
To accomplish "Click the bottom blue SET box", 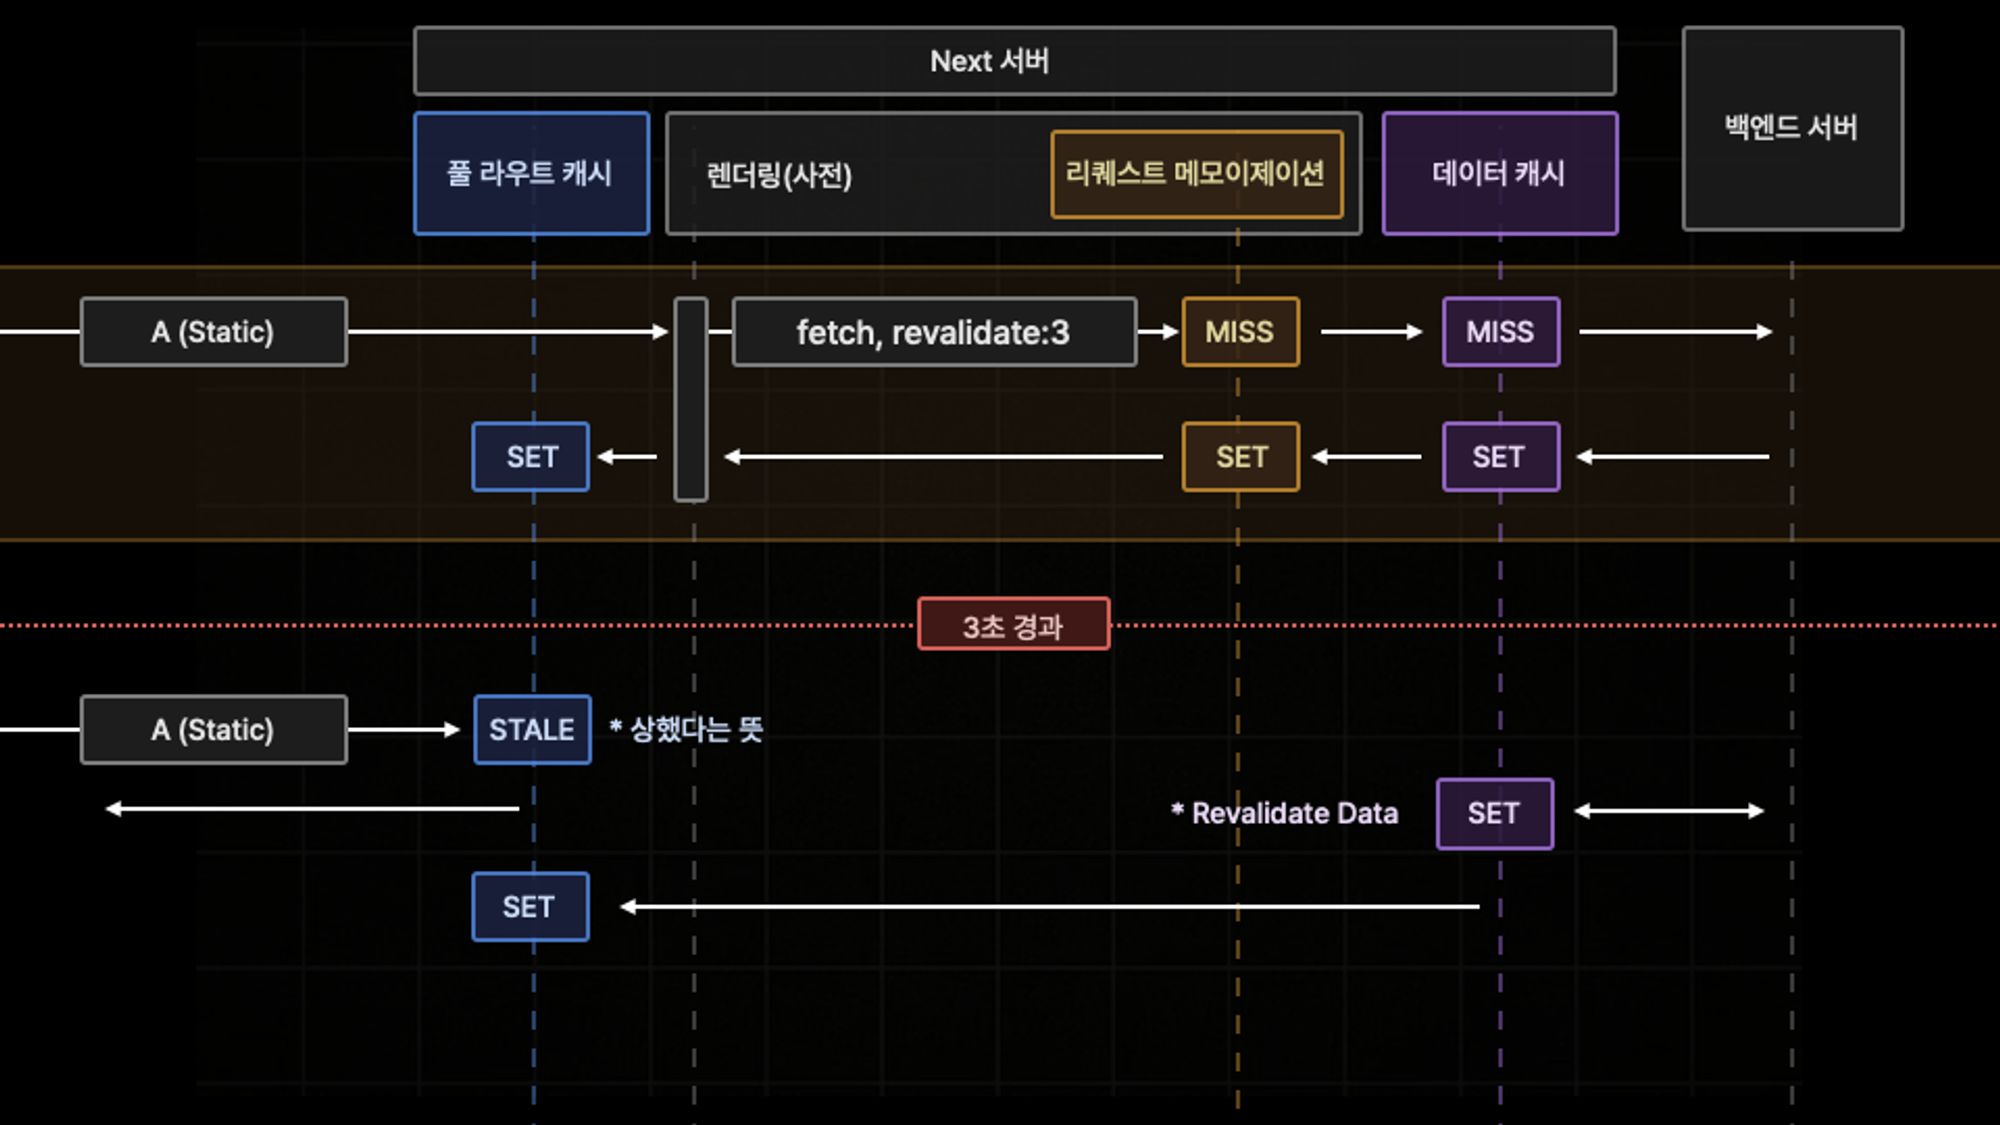I will [530, 907].
